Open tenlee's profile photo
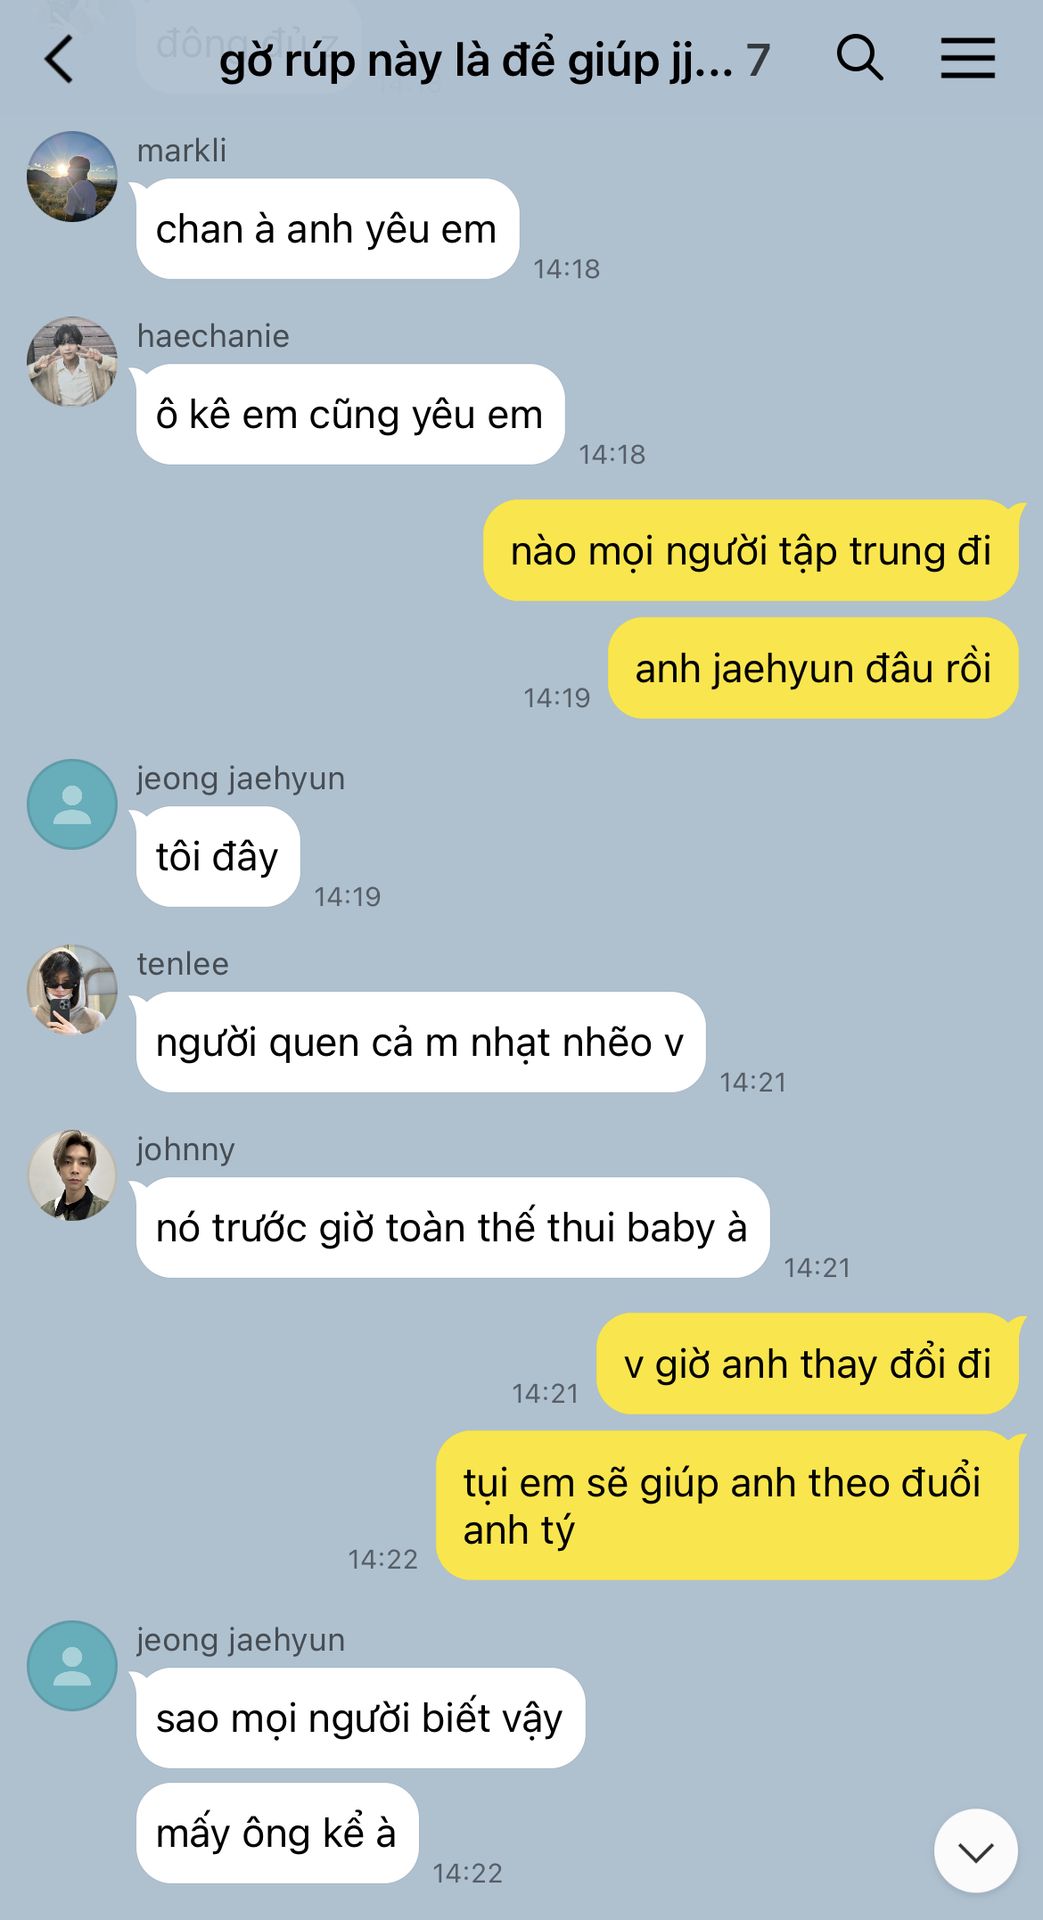 point(72,990)
